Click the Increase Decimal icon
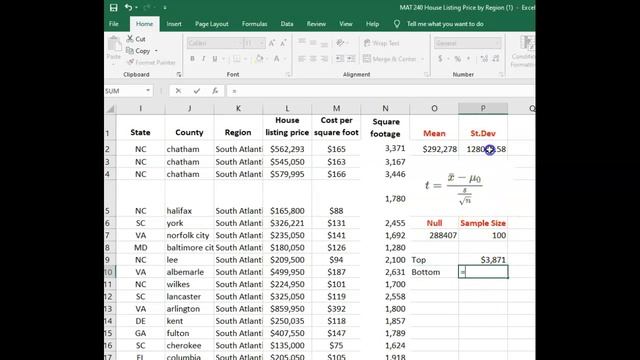This screenshot has height=360, width=640. click(x=484, y=59)
